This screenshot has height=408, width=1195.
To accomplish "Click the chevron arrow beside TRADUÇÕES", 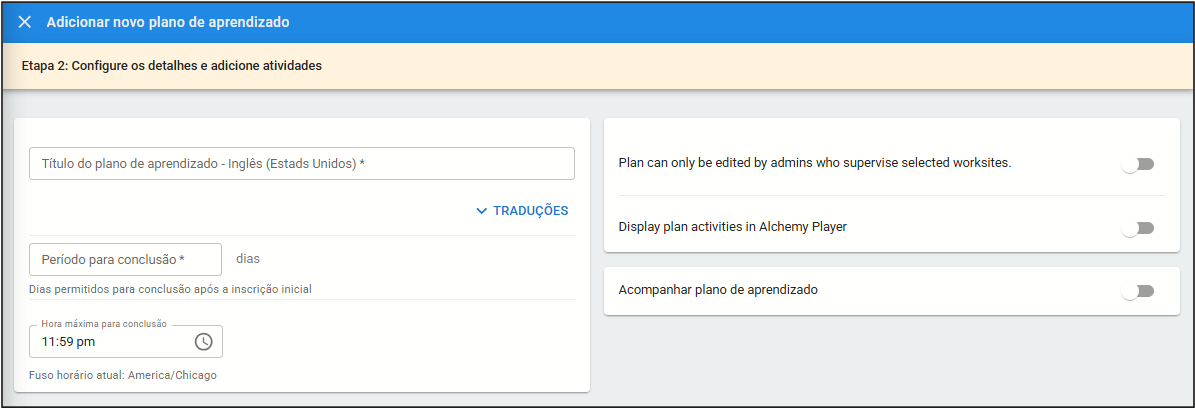I will (482, 211).
